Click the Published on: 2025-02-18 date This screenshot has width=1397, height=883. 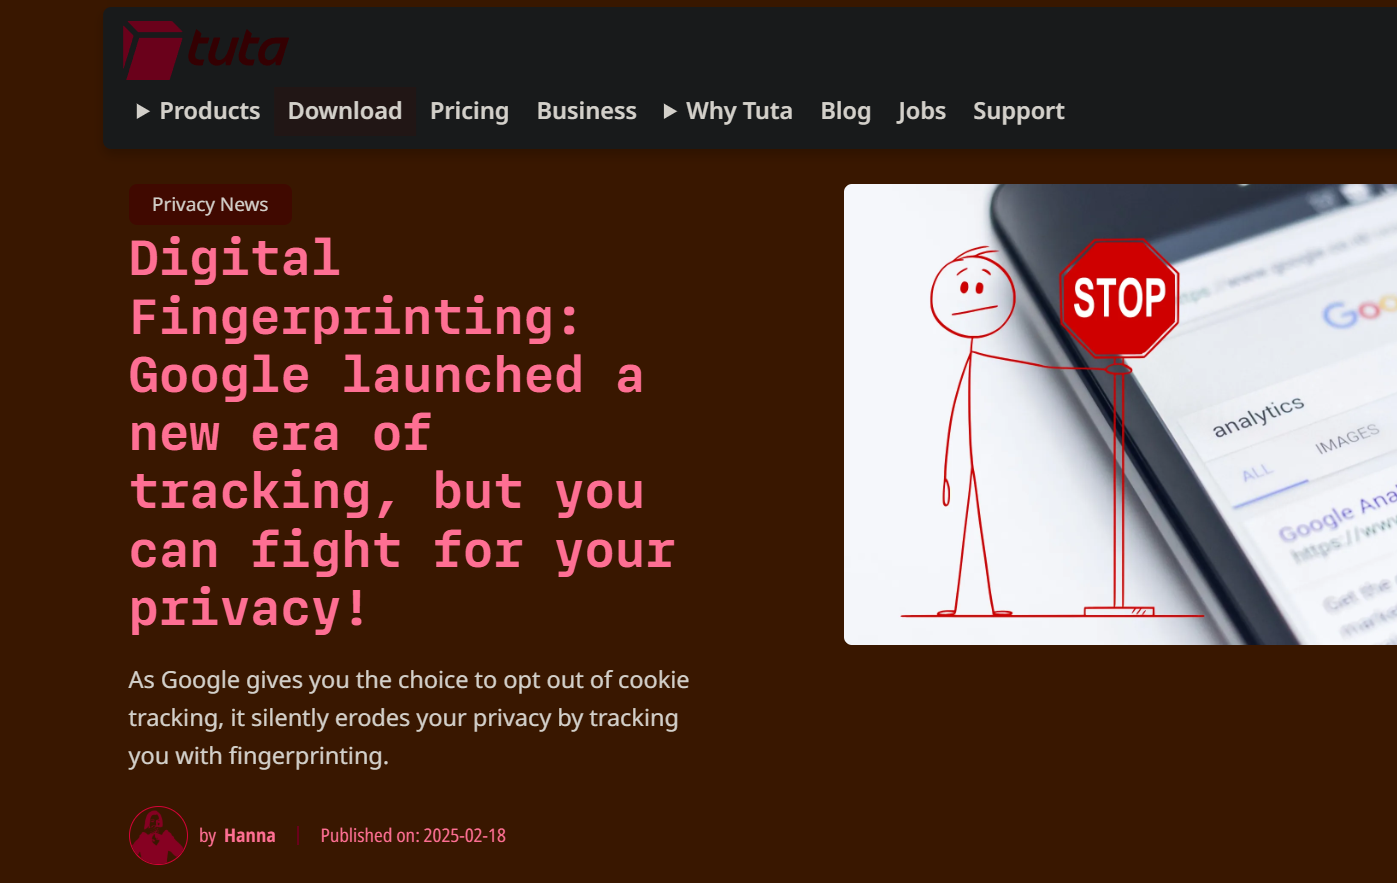coord(413,835)
